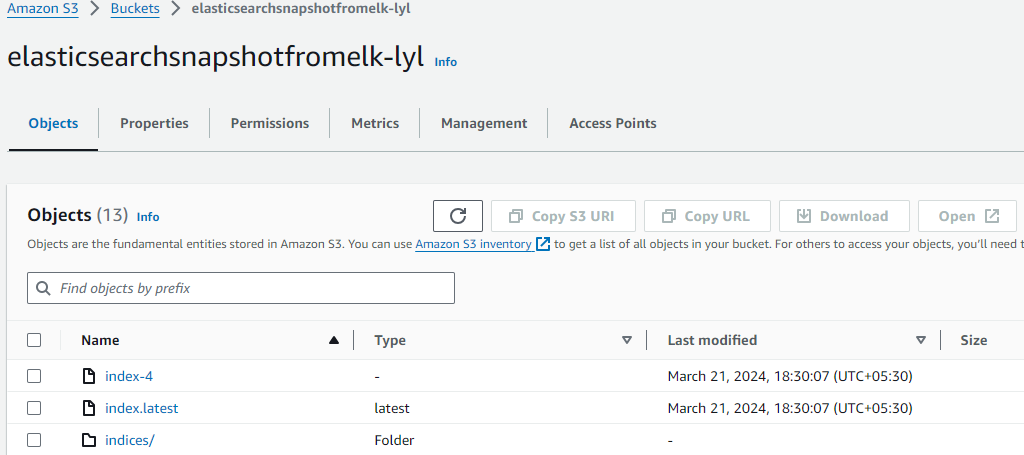
Task: Open the Management tab
Action: [x=484, y=123]
